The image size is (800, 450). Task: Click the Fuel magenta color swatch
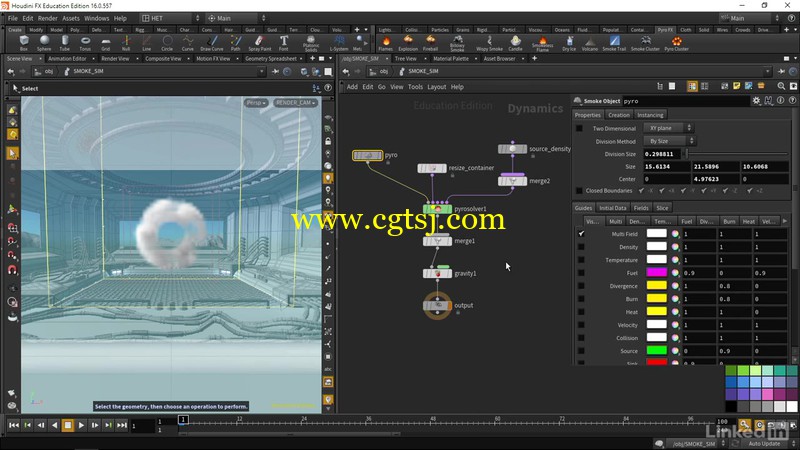point(657,272)
